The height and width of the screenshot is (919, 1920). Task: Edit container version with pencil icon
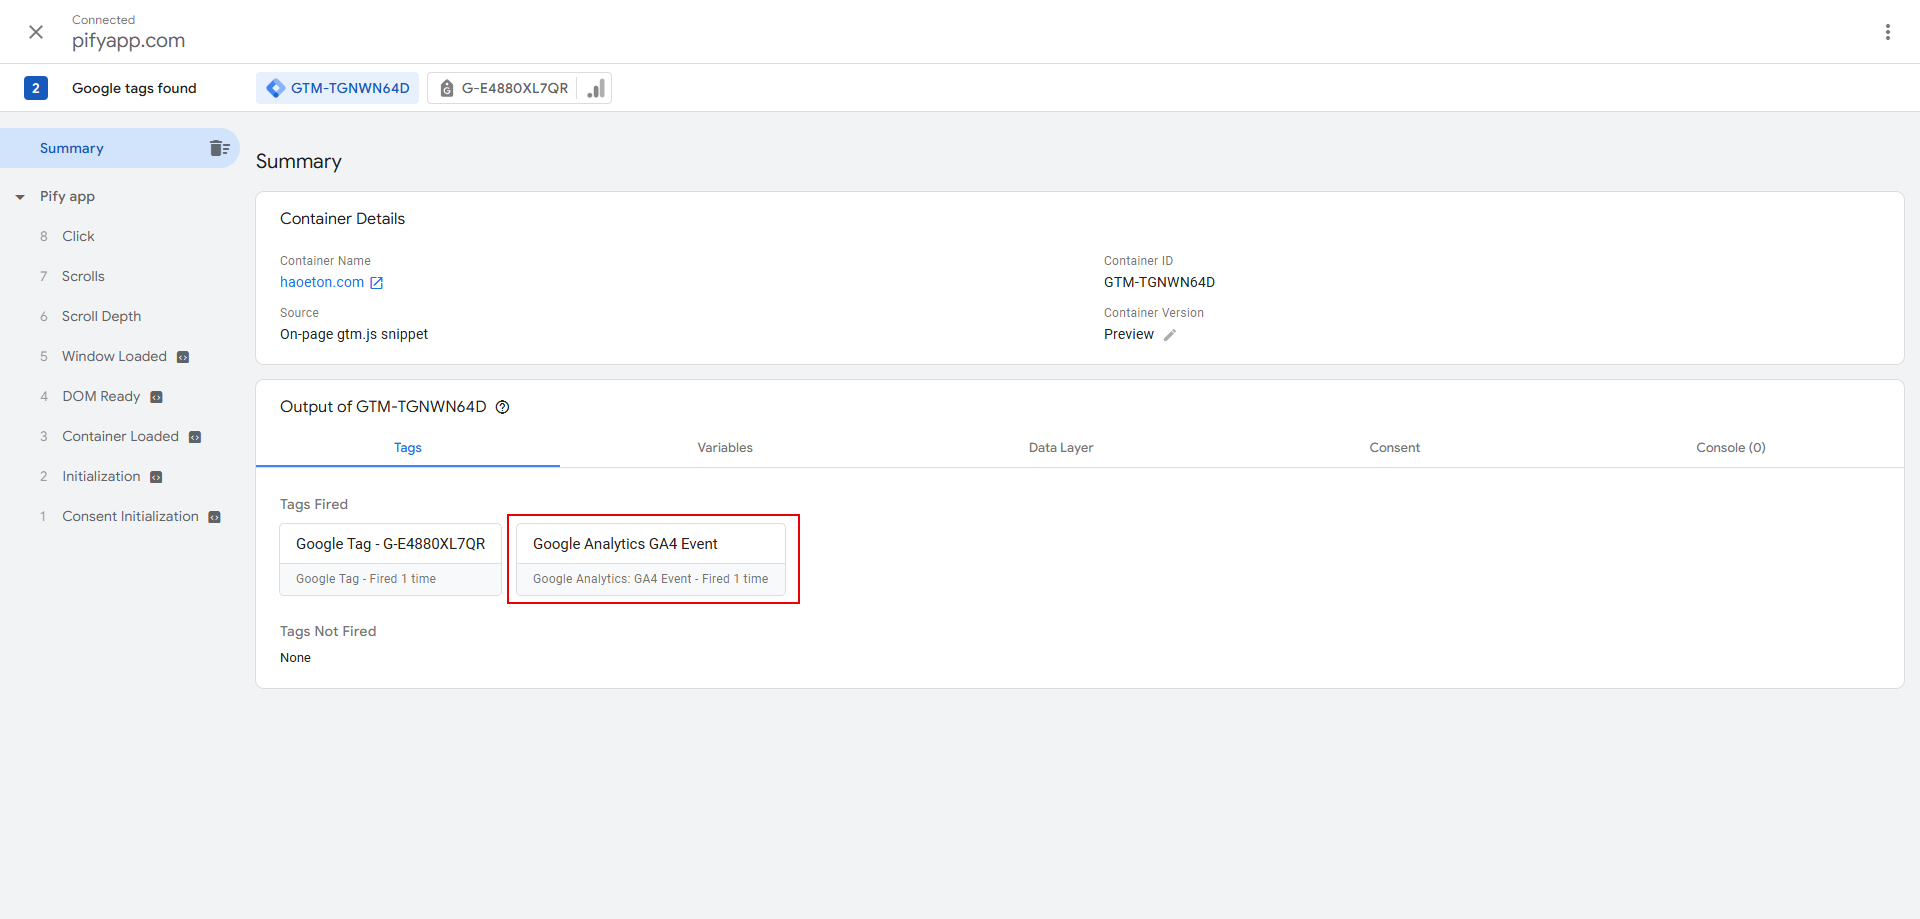[1170, 335]
